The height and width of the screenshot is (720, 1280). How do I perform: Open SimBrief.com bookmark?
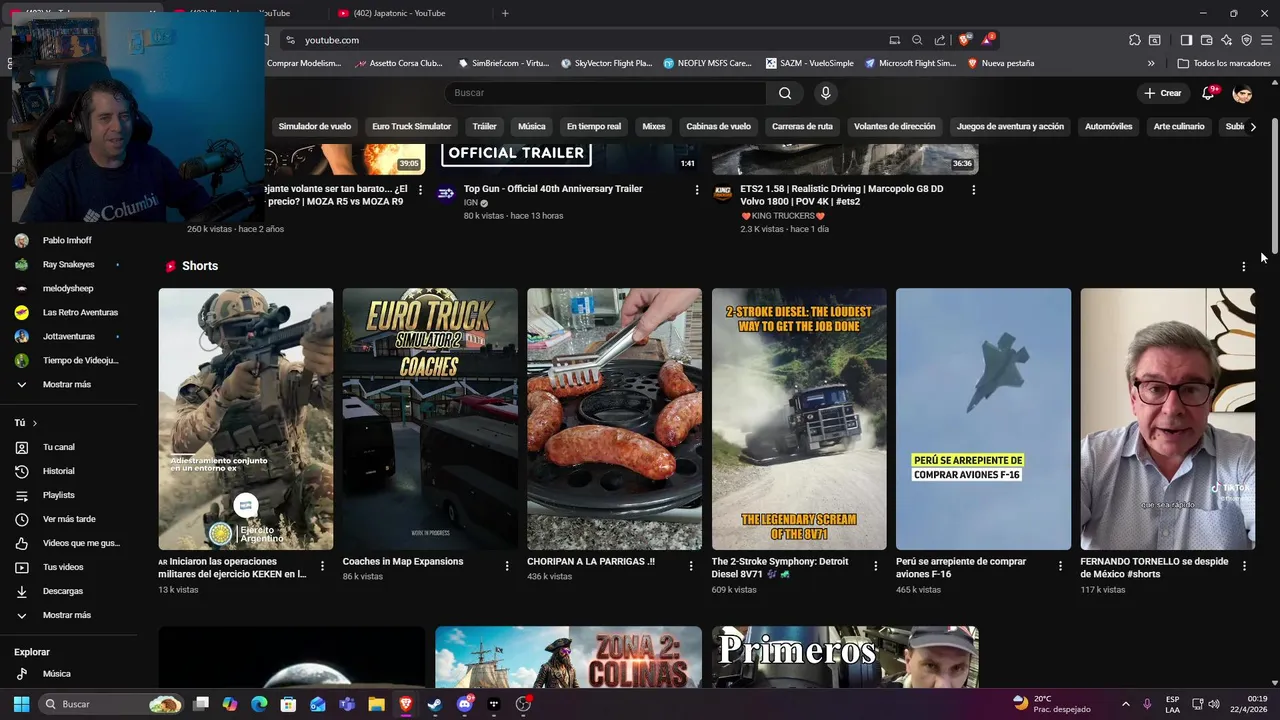point(503,63)
